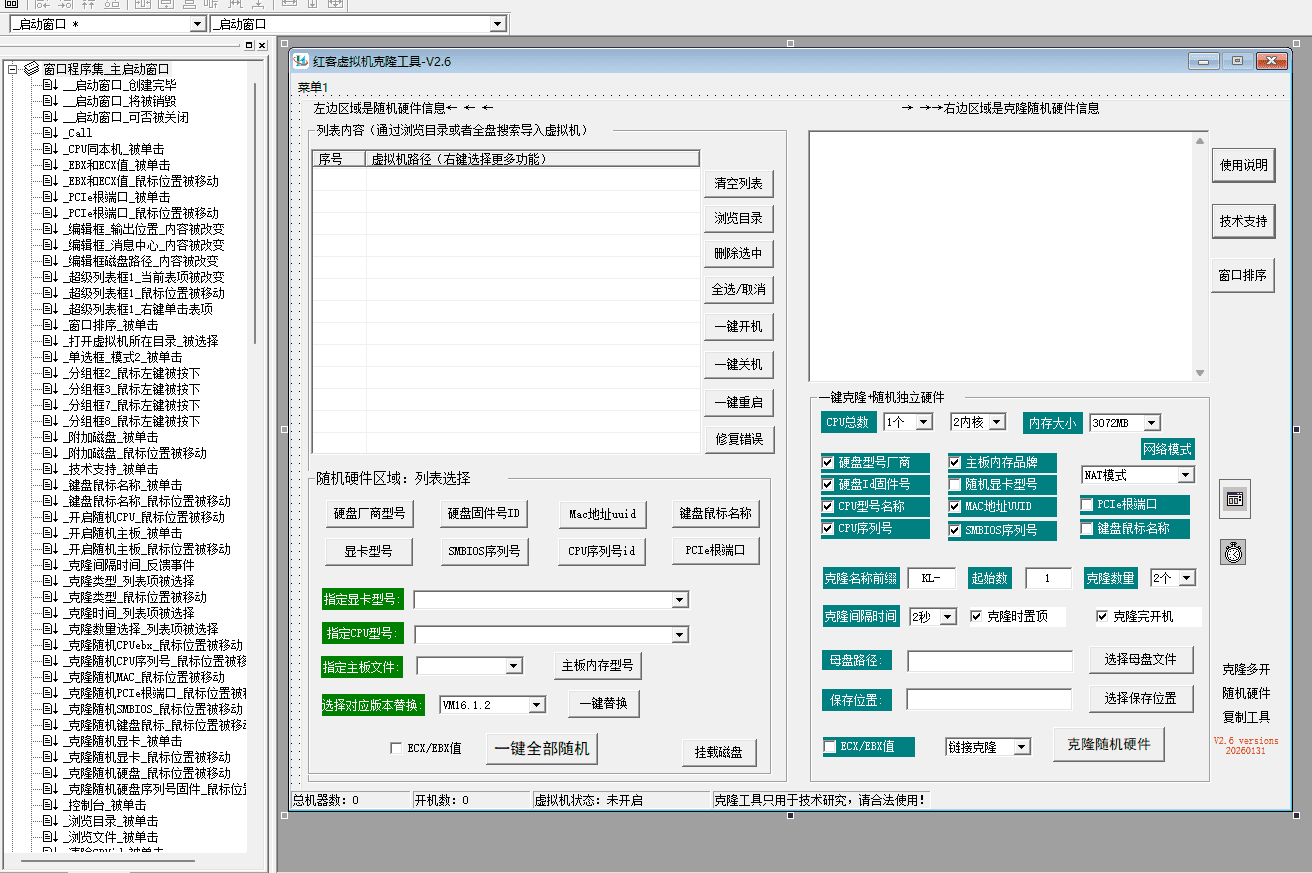This screenshot has height=873, width=1312.
Task: Select the stopwatch timer component icon
Action: 1233,551
